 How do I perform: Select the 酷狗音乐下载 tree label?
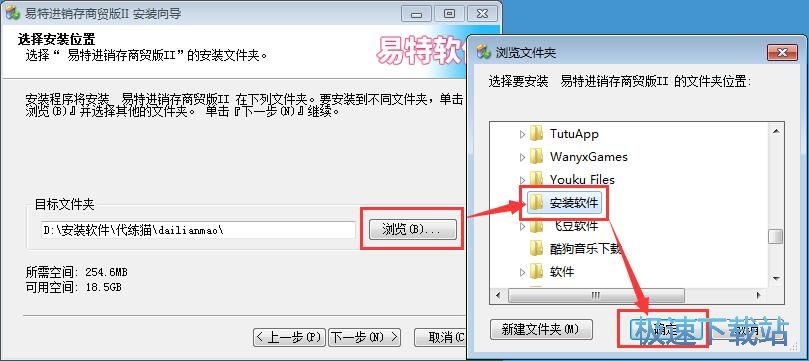[585, 249]
